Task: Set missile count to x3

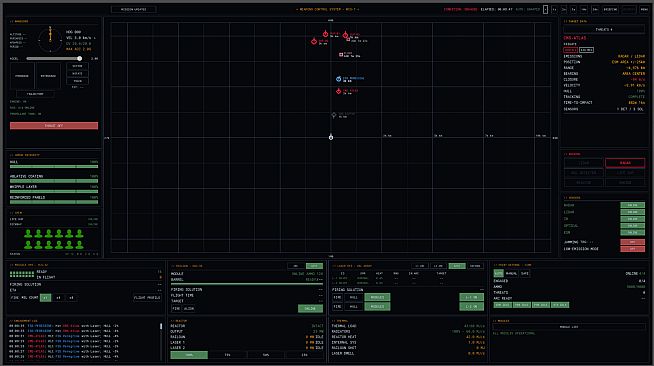Action: click(71, 298)
